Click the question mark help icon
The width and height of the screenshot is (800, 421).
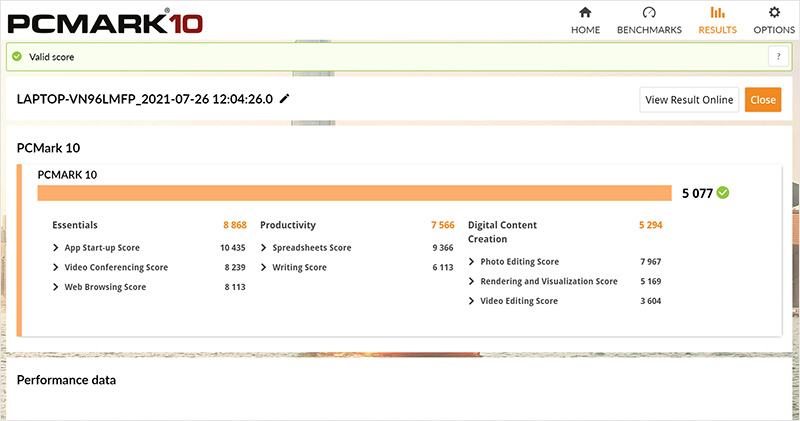coord(774,57)
